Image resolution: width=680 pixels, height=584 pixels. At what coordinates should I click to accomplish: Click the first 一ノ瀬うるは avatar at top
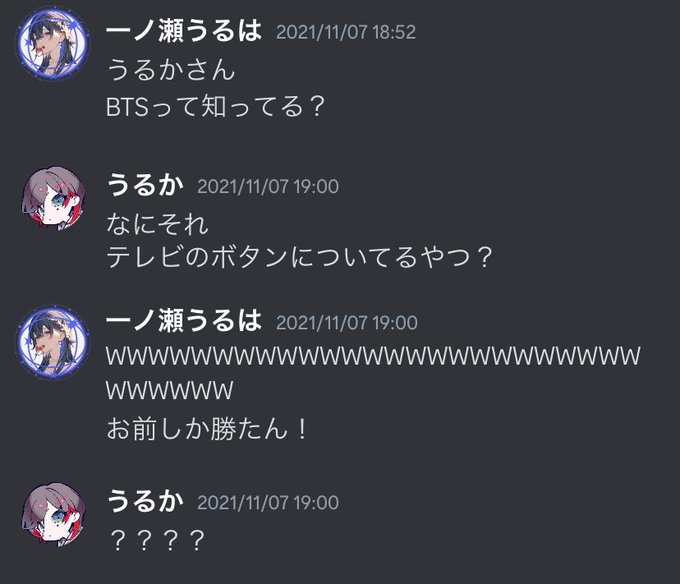53,43
